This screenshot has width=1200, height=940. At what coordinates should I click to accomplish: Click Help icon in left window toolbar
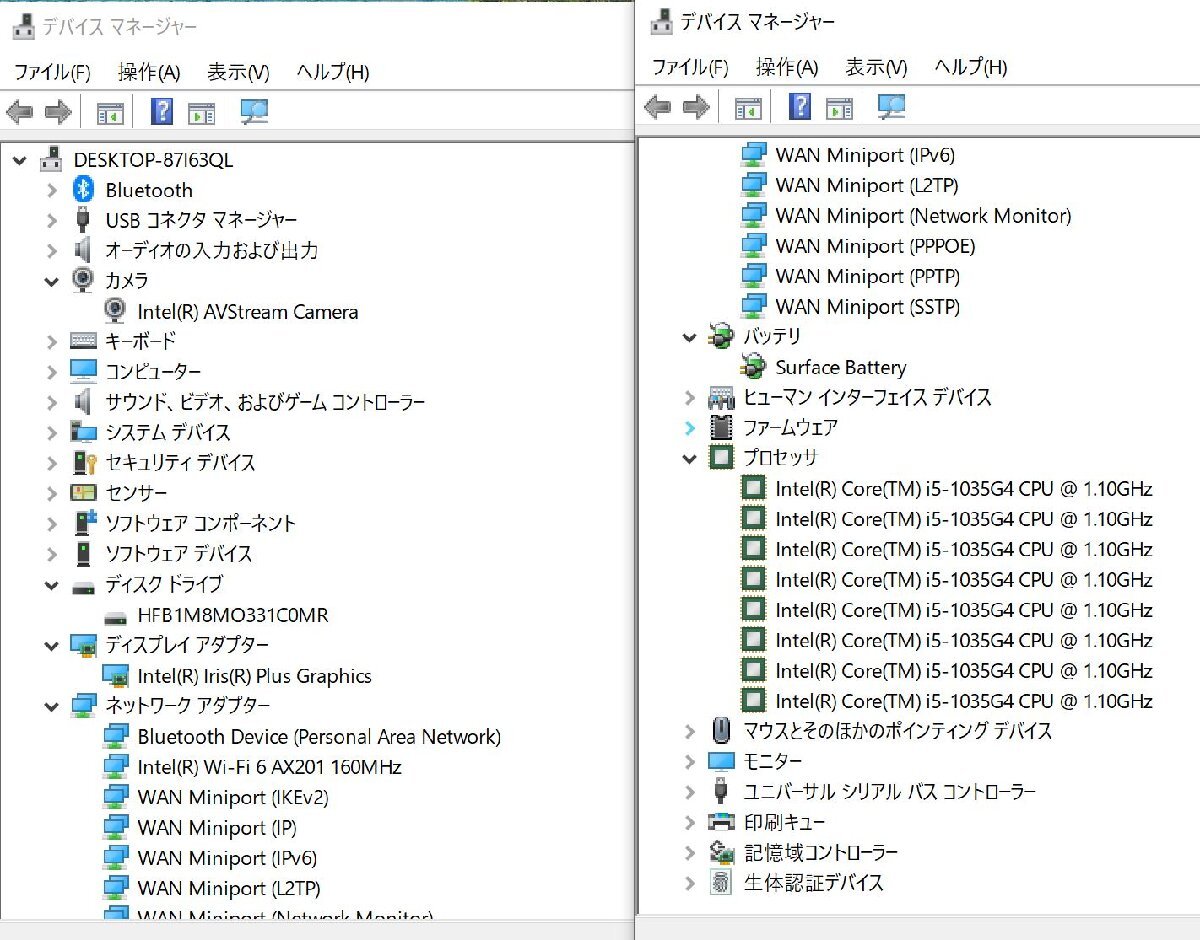pos(162,111)
